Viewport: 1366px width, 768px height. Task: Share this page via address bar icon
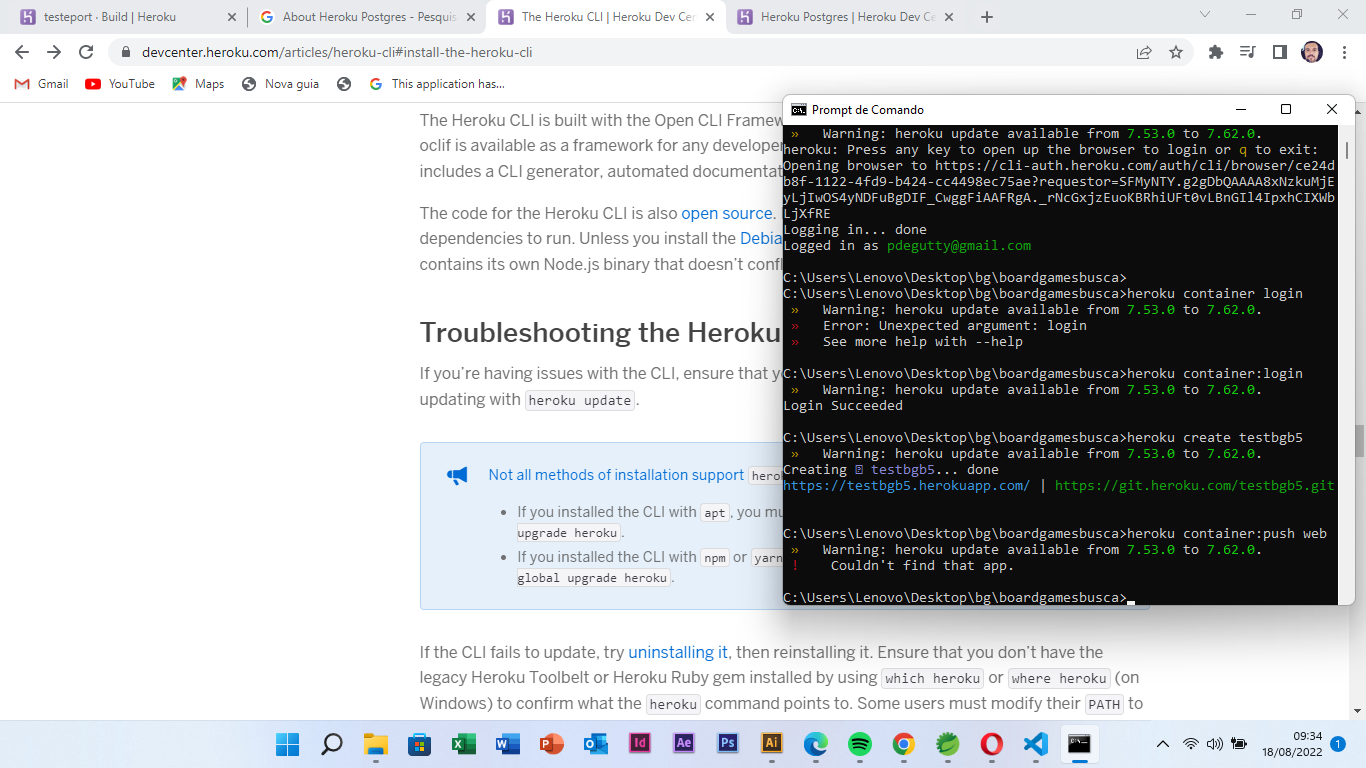[x=1144, y=52]
